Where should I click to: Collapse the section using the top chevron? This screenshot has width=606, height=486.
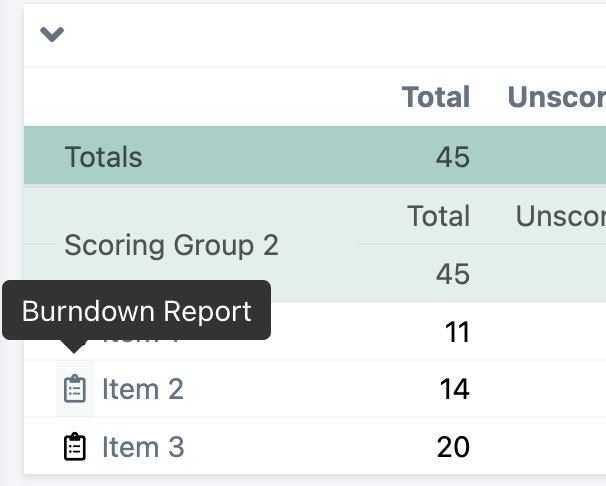[x=52, y=35]
